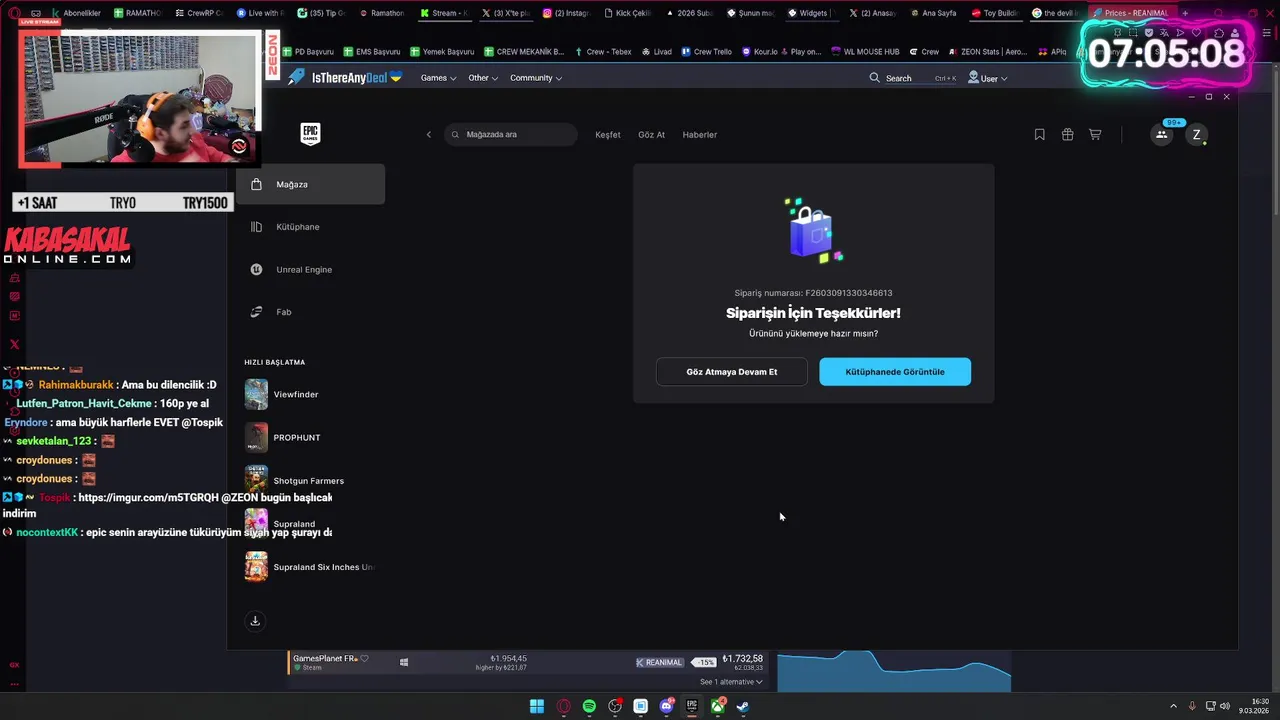Open the WL MOUSE HUB bookmark

[865, 52]
